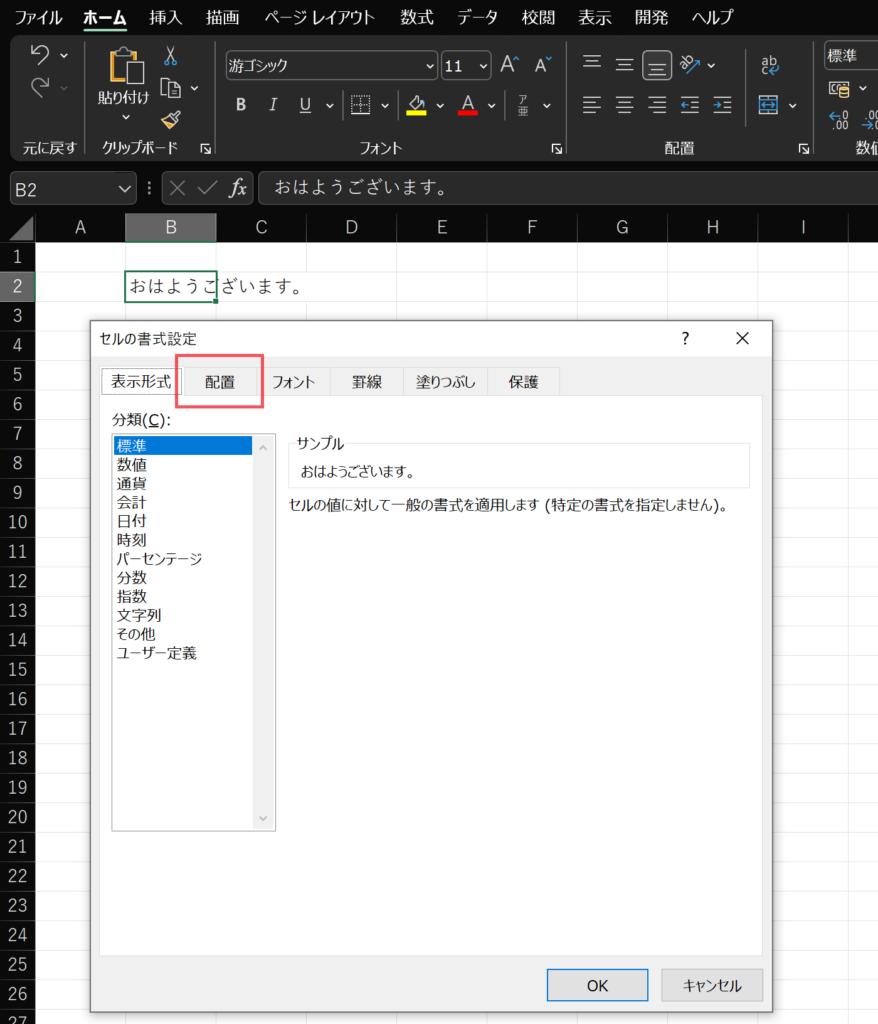Select 日付 in the category list
Screen dimensions: 878x1024
(132, 520)
